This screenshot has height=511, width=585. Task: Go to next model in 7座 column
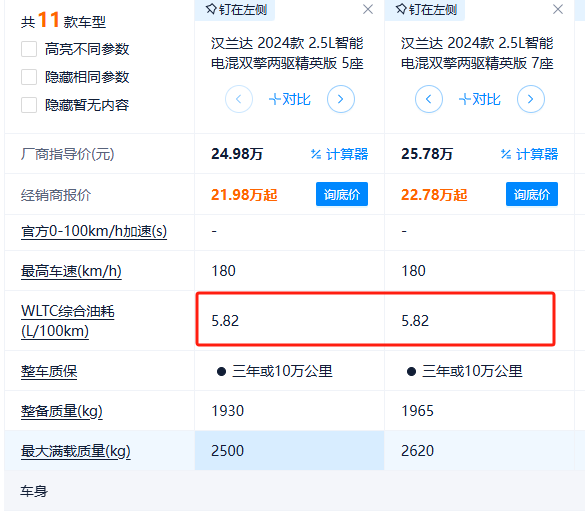[531, 99]
